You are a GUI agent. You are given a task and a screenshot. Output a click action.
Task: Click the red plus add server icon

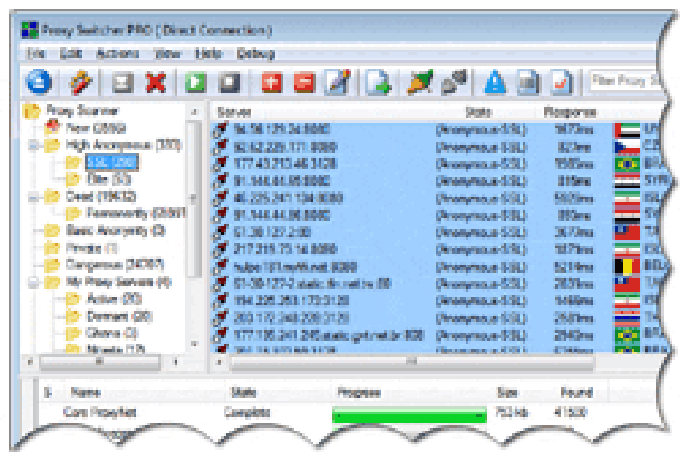click(268, 82)
